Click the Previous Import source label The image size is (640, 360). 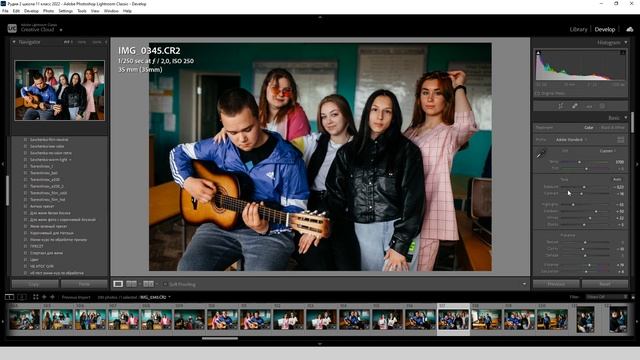[x=76, y=297]
